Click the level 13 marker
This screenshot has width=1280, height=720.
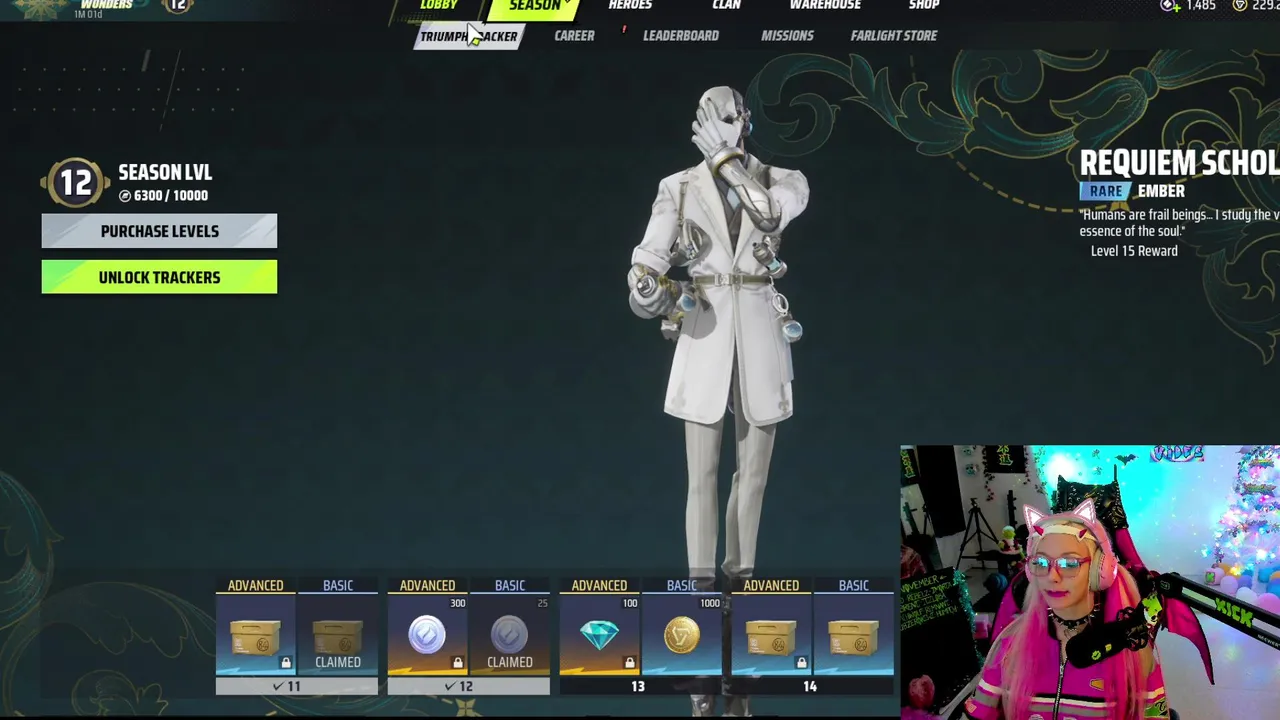[638, 686]
